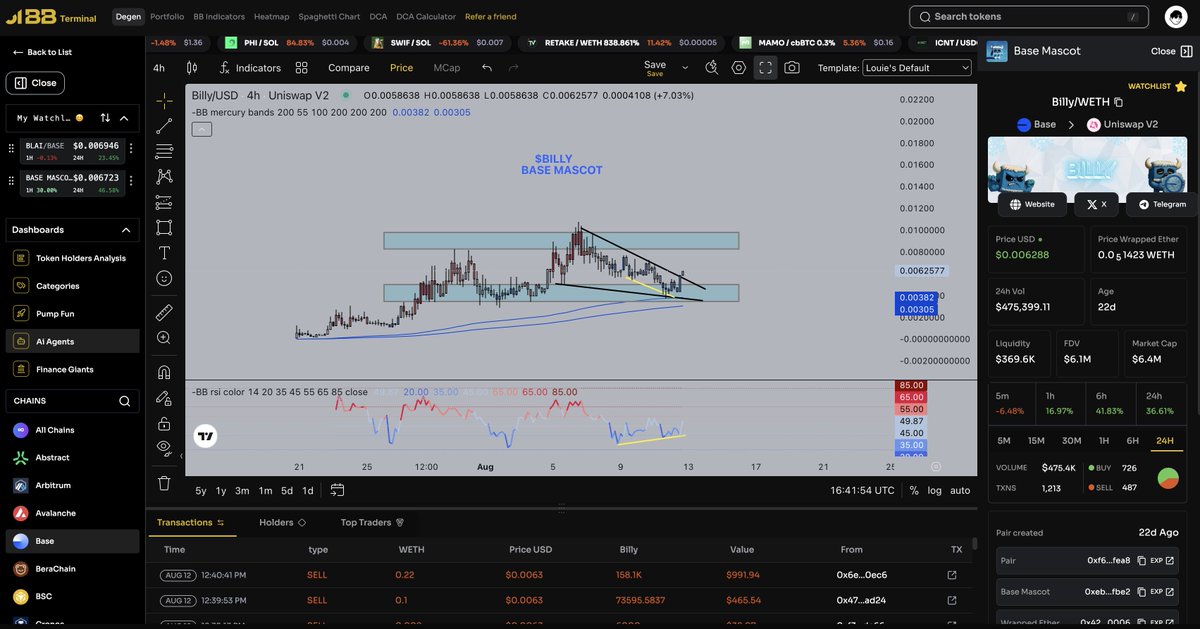This screenshot has width=1200, height=629.
Task: Take a chart snapshot with camera icon
Action: point(792,67)
